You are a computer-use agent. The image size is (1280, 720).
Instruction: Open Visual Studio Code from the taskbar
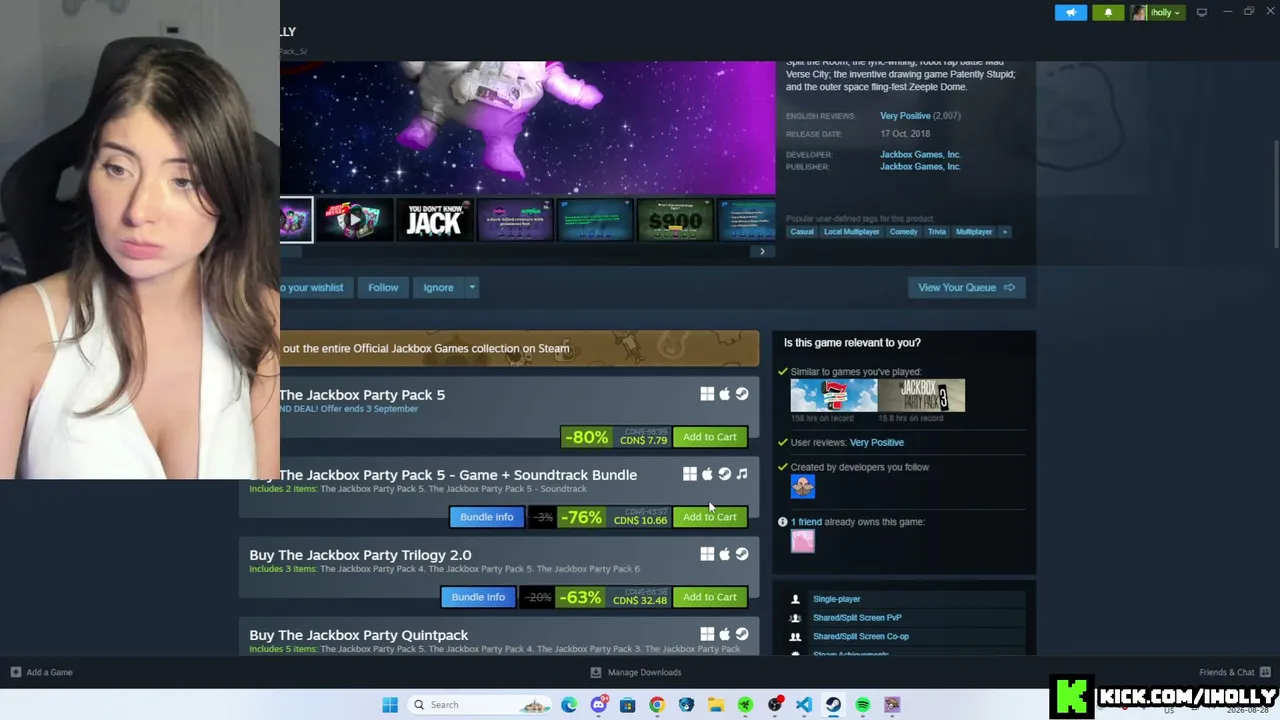tap(804, 705)
